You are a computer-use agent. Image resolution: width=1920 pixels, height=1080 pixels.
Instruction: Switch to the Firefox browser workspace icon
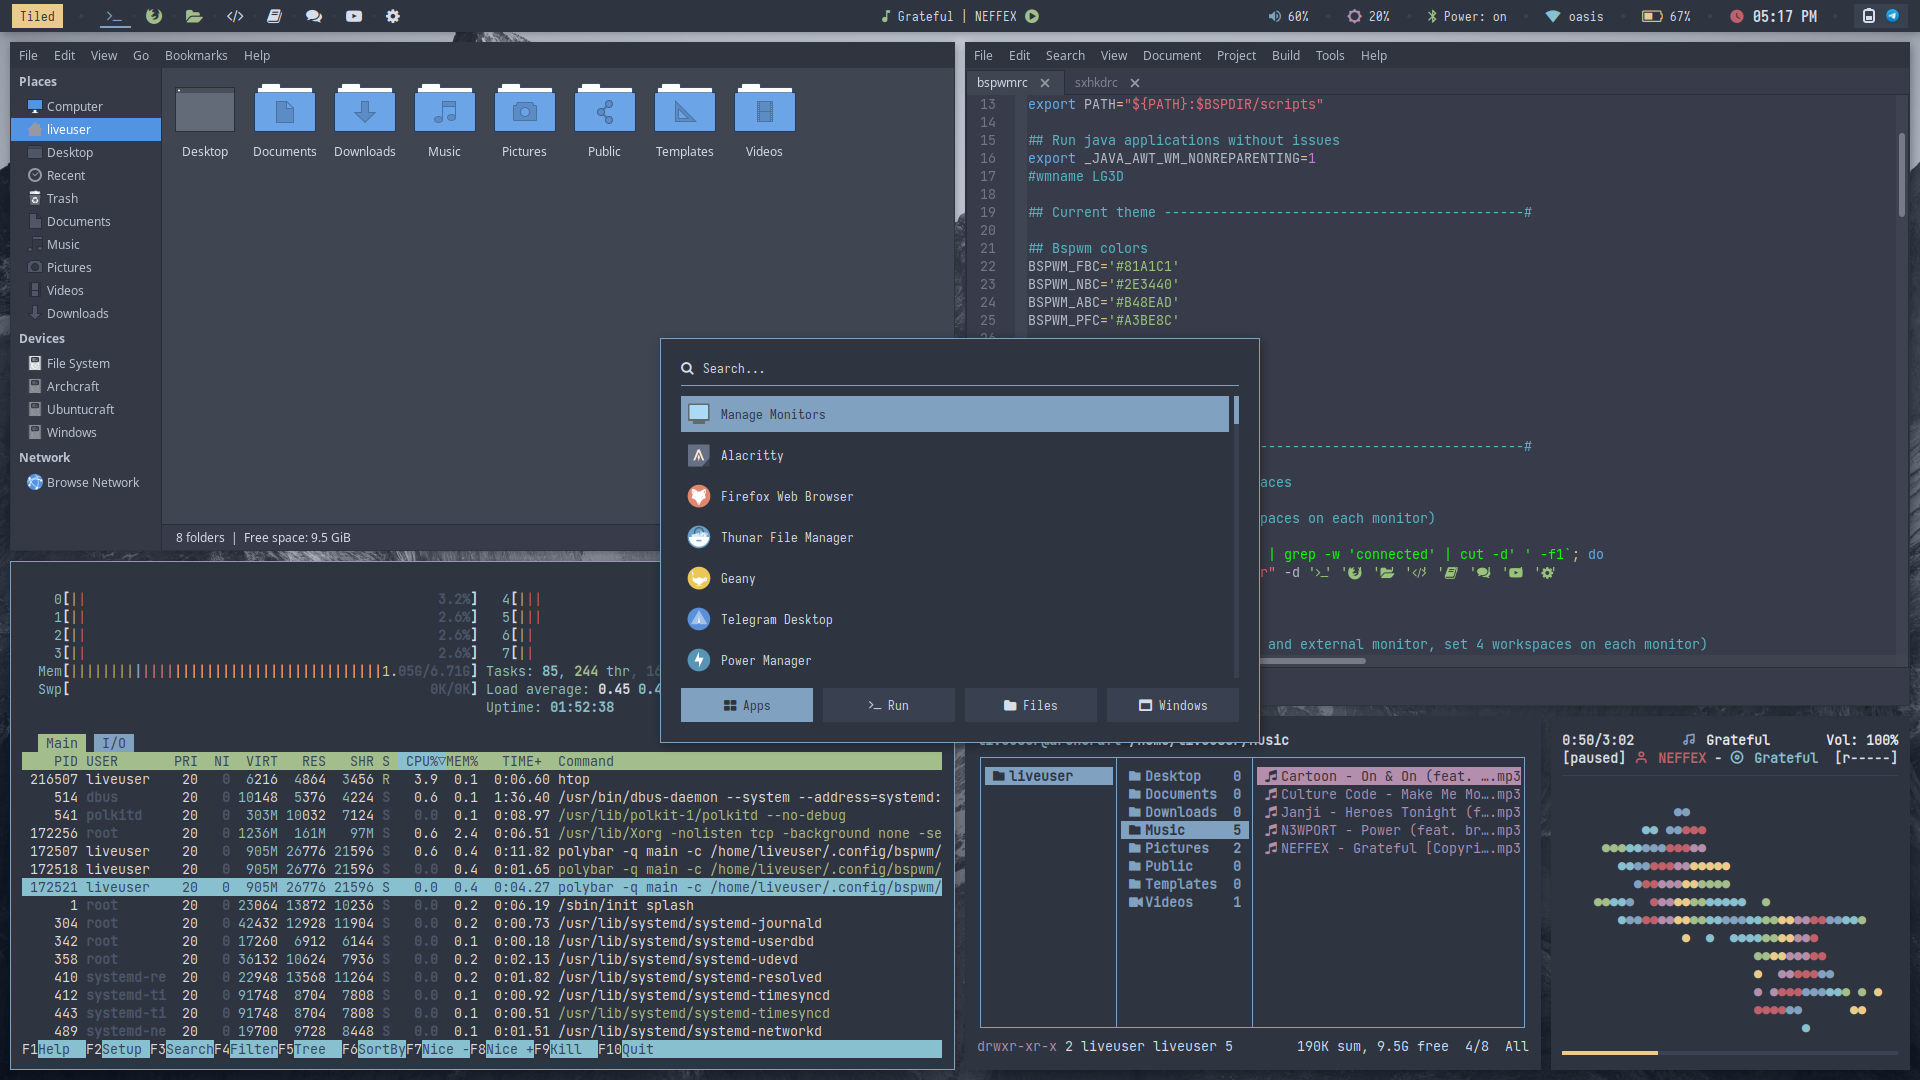[x=153, y=16]
